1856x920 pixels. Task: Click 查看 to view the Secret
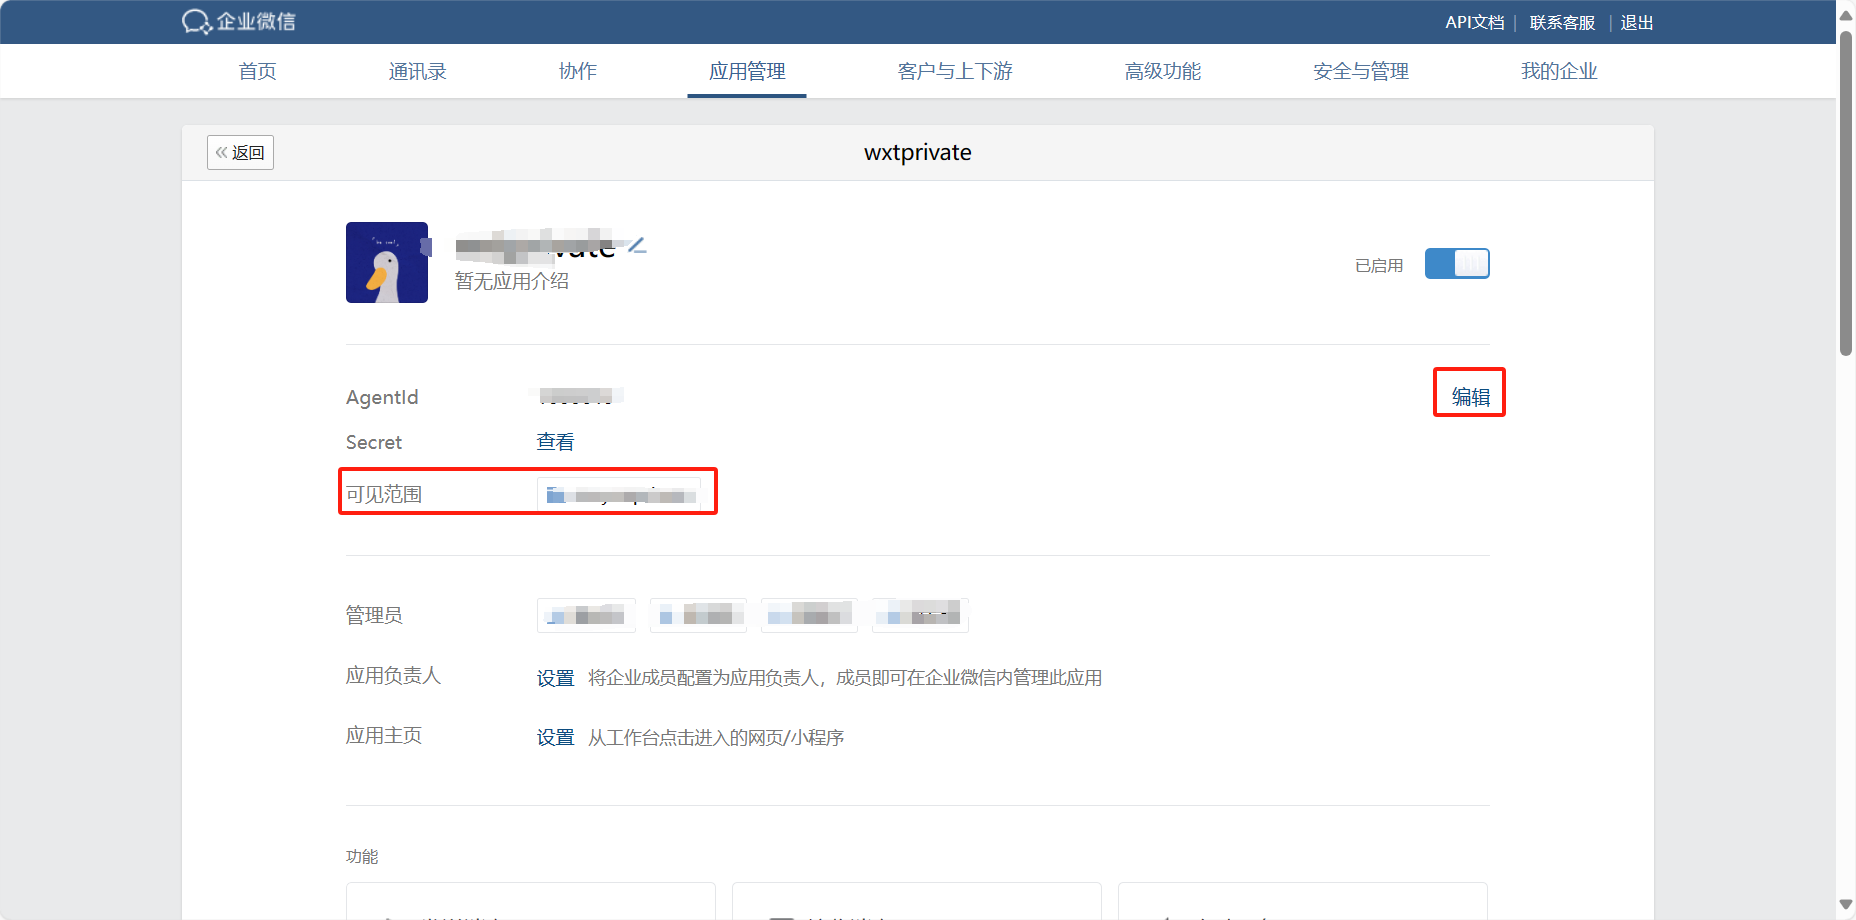pyautogui.click(x=555, y=442)
